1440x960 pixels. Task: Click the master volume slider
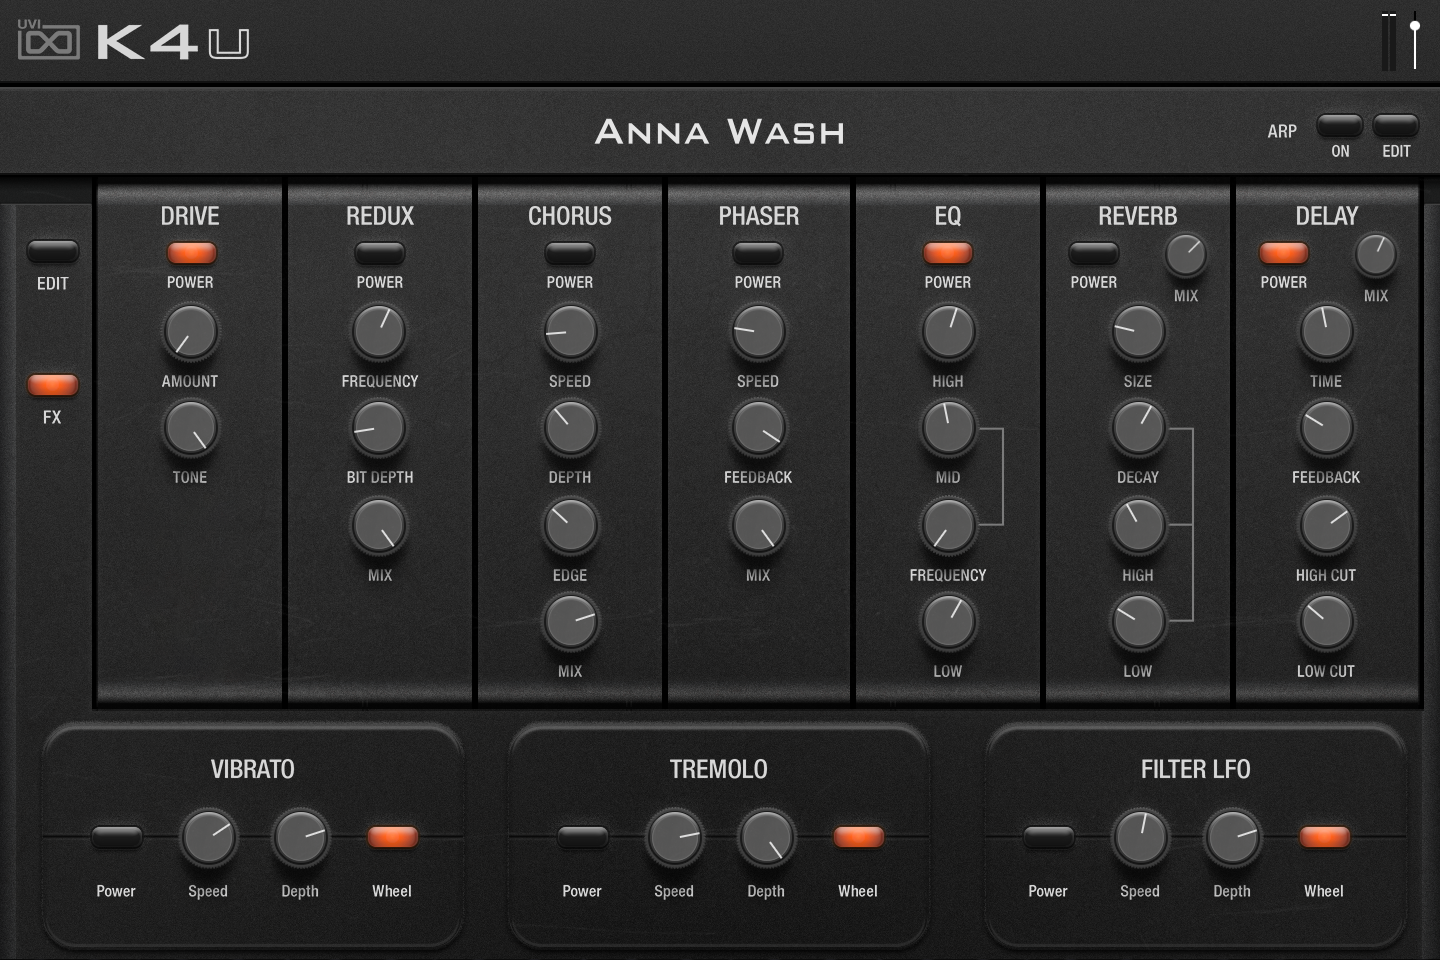1415,41
